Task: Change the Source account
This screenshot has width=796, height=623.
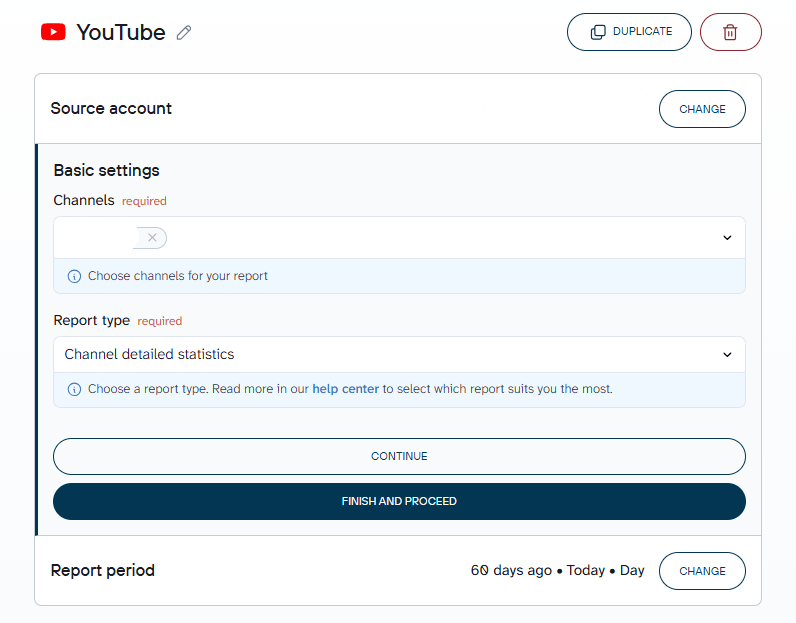Action: 702,109
